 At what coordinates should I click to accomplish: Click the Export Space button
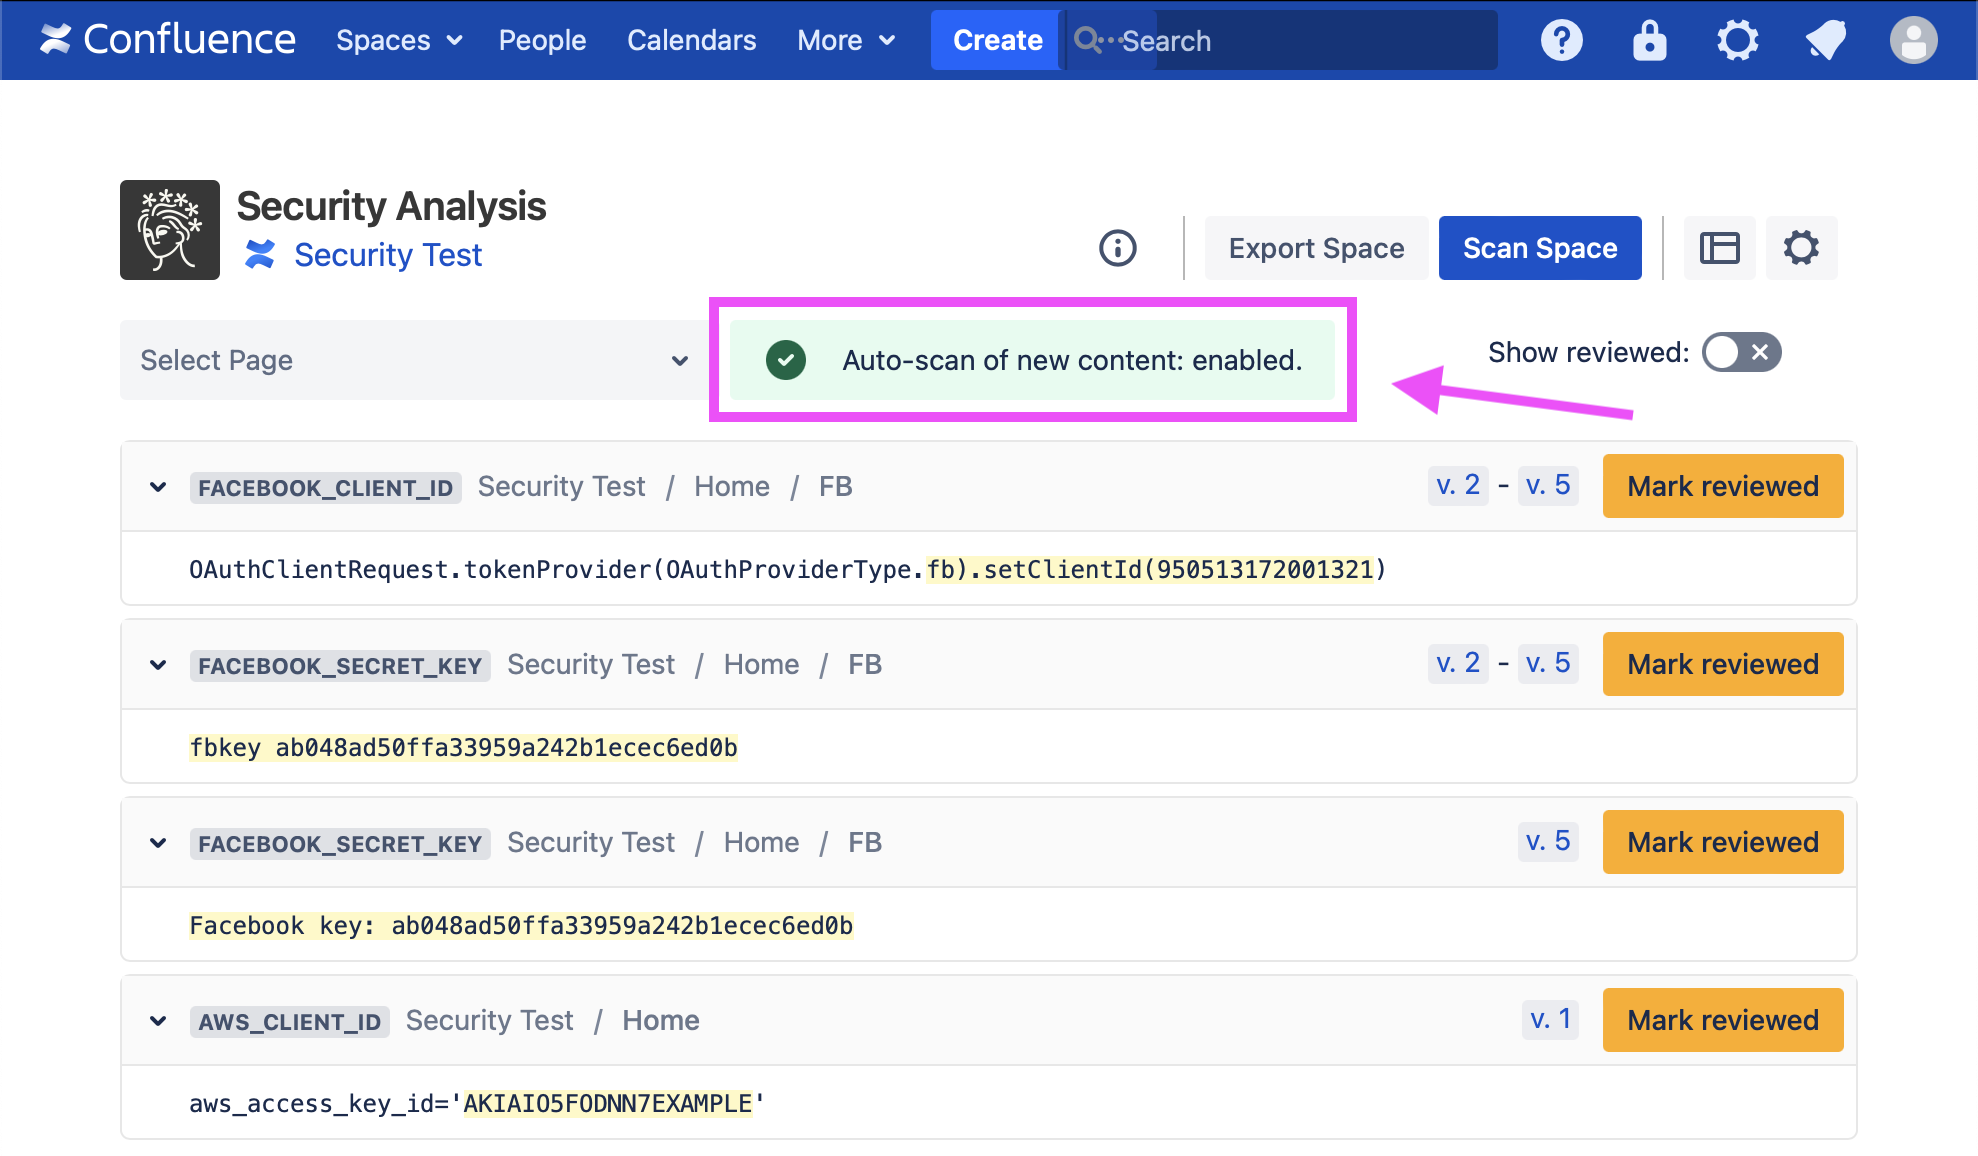click(1315, 248)
